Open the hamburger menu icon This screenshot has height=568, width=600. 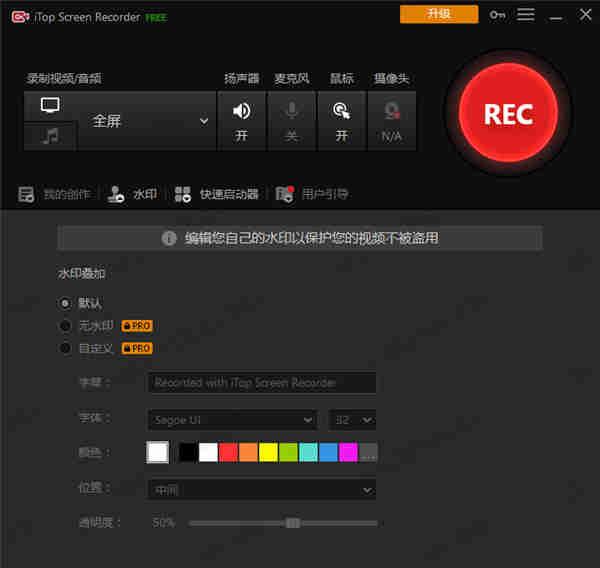(x=526, y=15)
